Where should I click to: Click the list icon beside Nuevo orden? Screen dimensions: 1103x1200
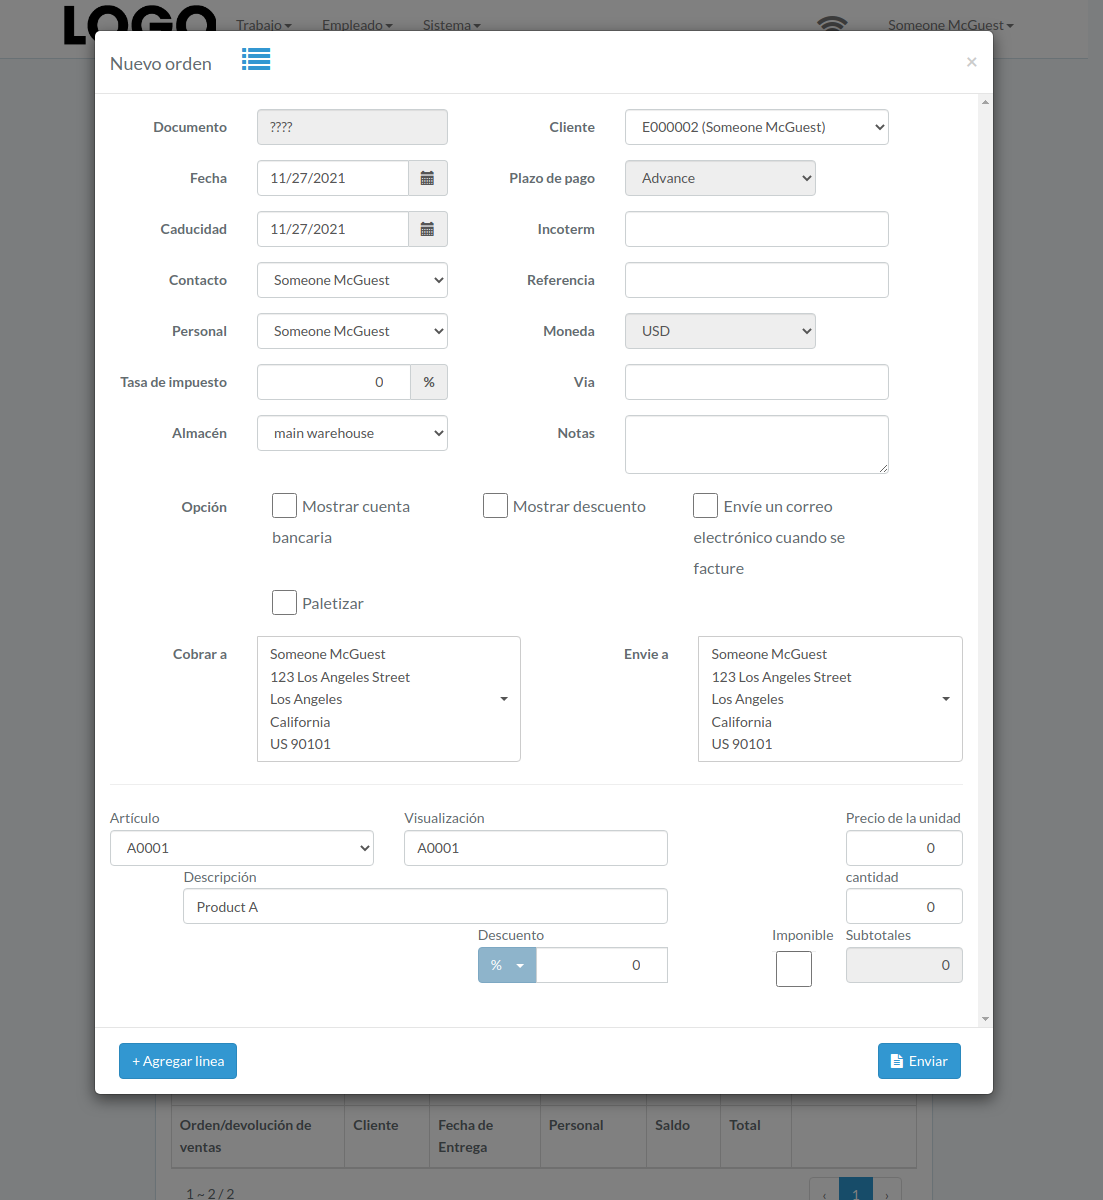point(256,60)
